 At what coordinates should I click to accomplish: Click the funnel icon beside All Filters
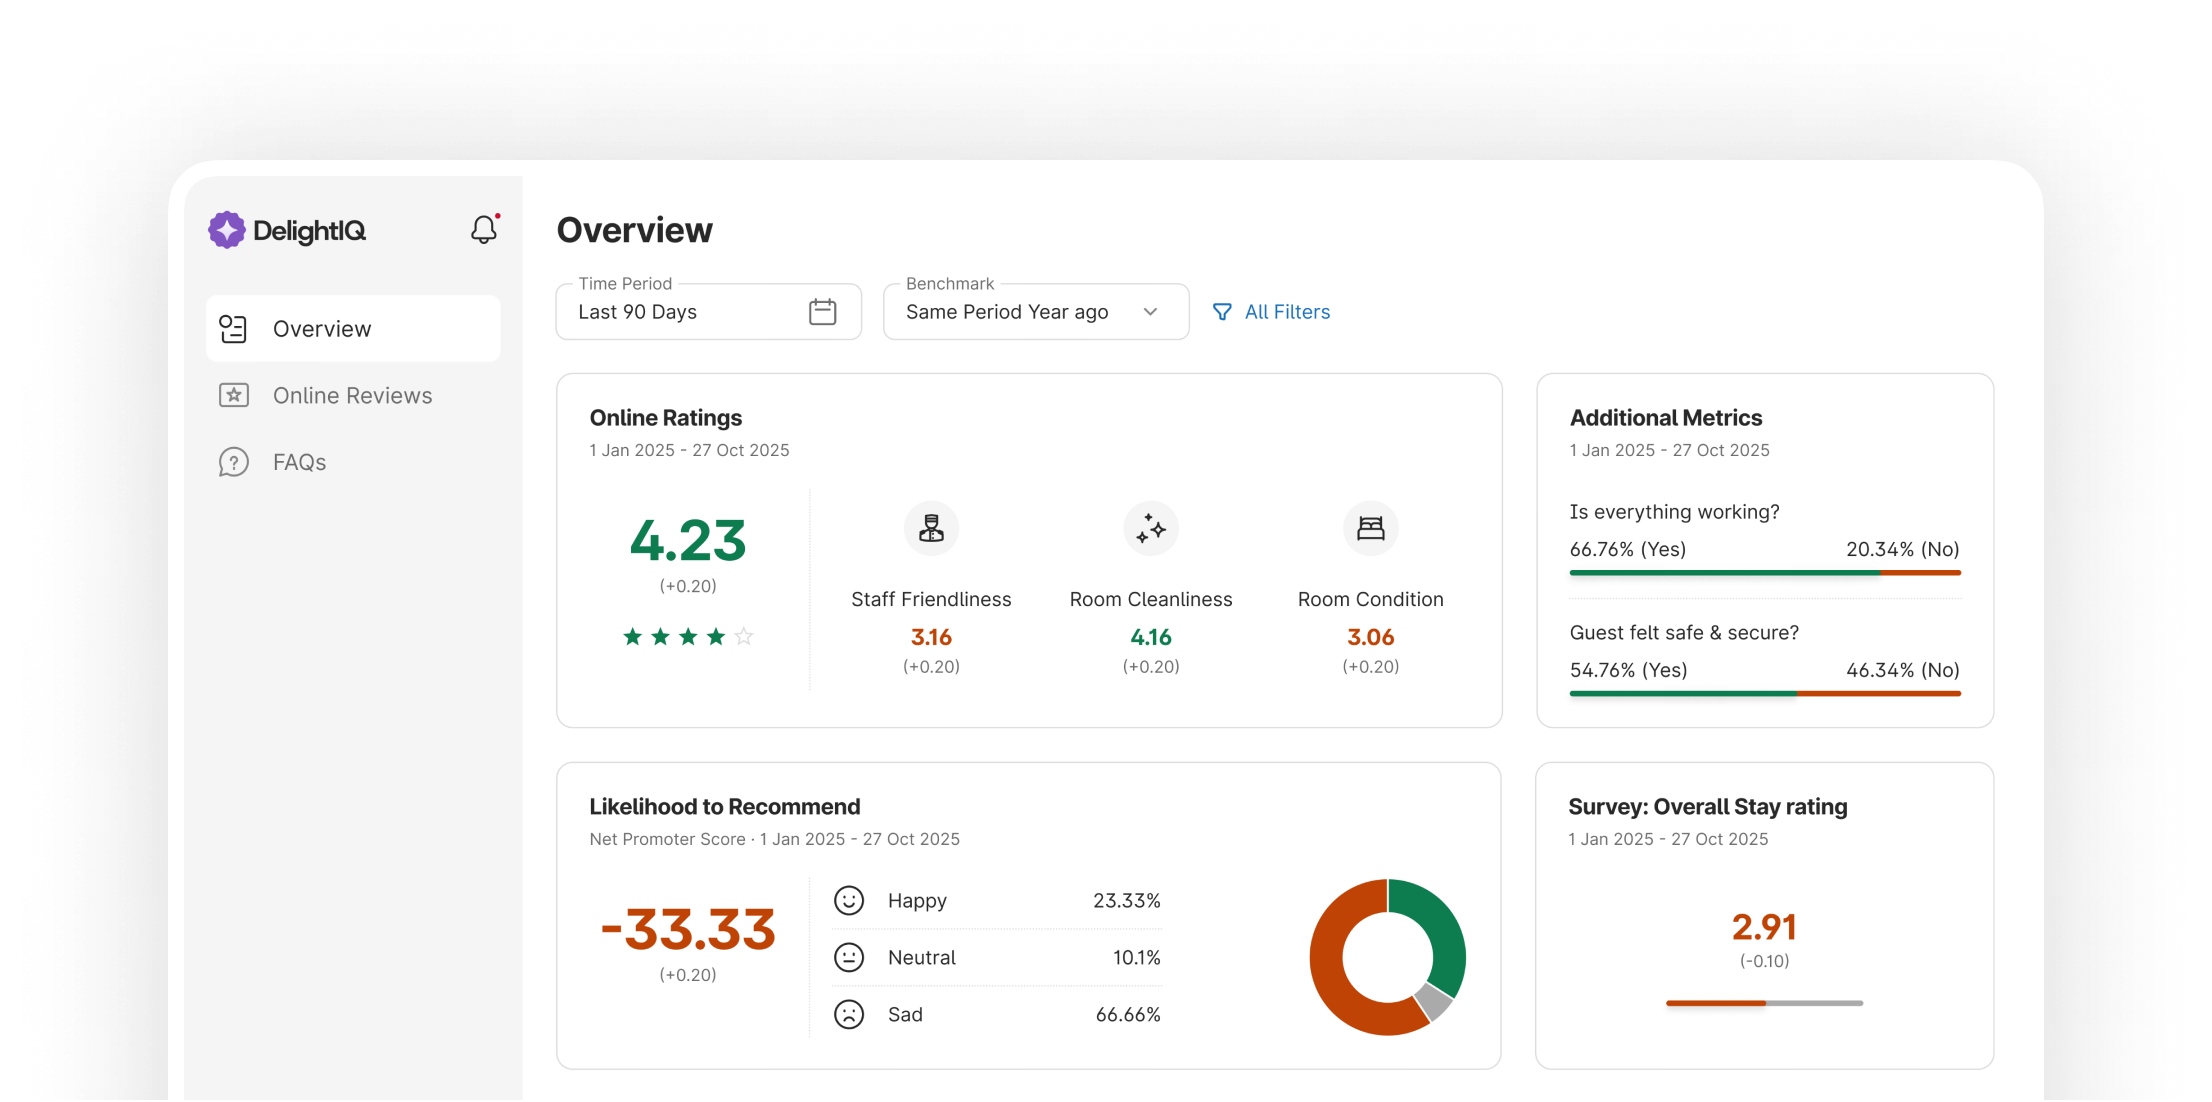click(1222, 312)
